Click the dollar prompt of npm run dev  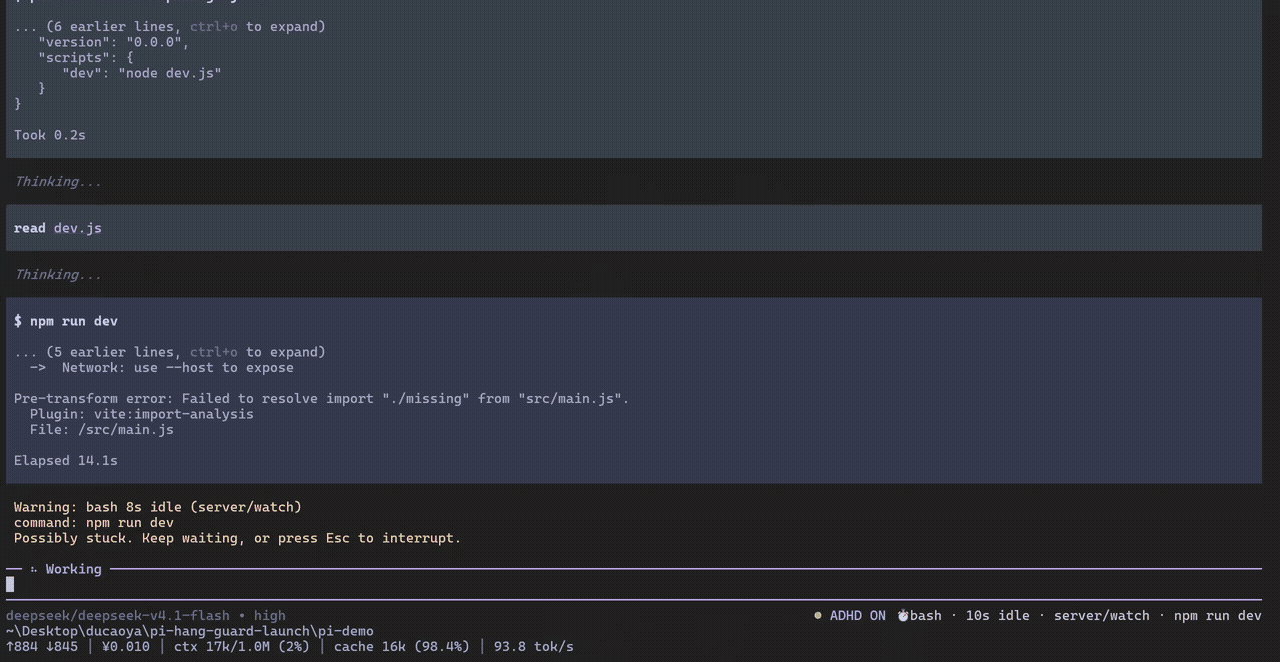click(18, 321)
